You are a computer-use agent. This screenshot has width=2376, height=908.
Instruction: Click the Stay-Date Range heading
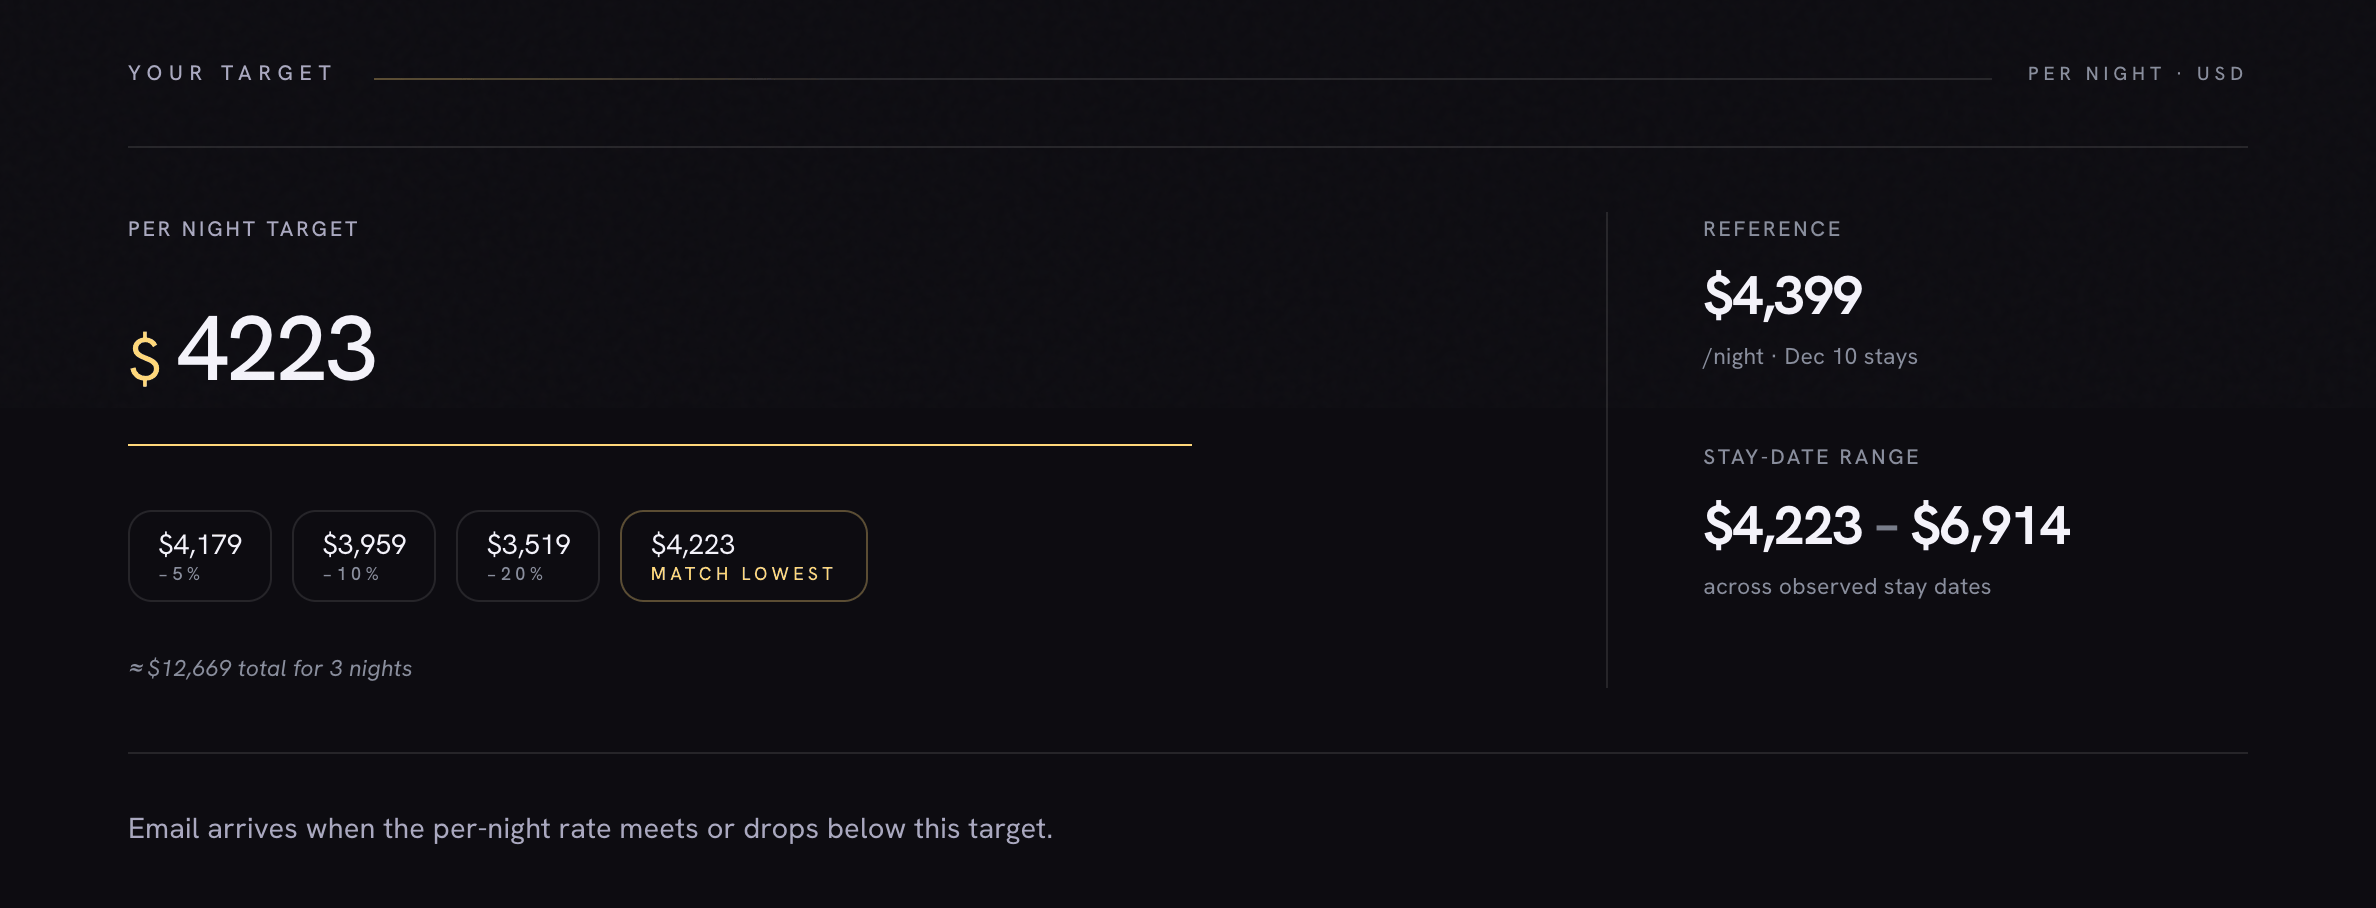[1811, 457]
